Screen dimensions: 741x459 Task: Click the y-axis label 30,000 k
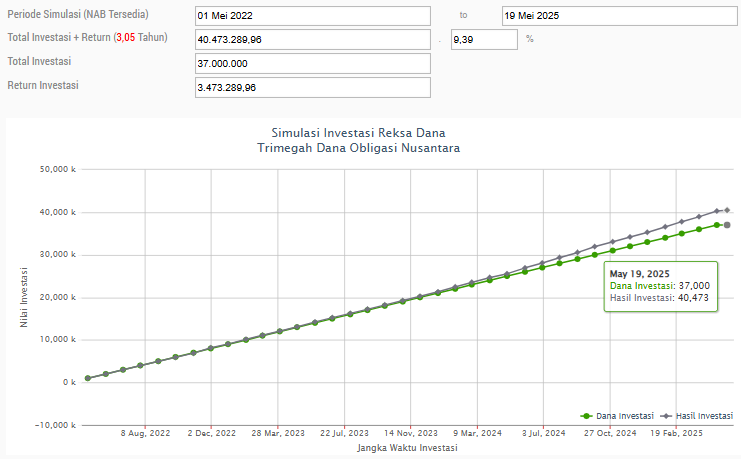[x=58, y=254]
